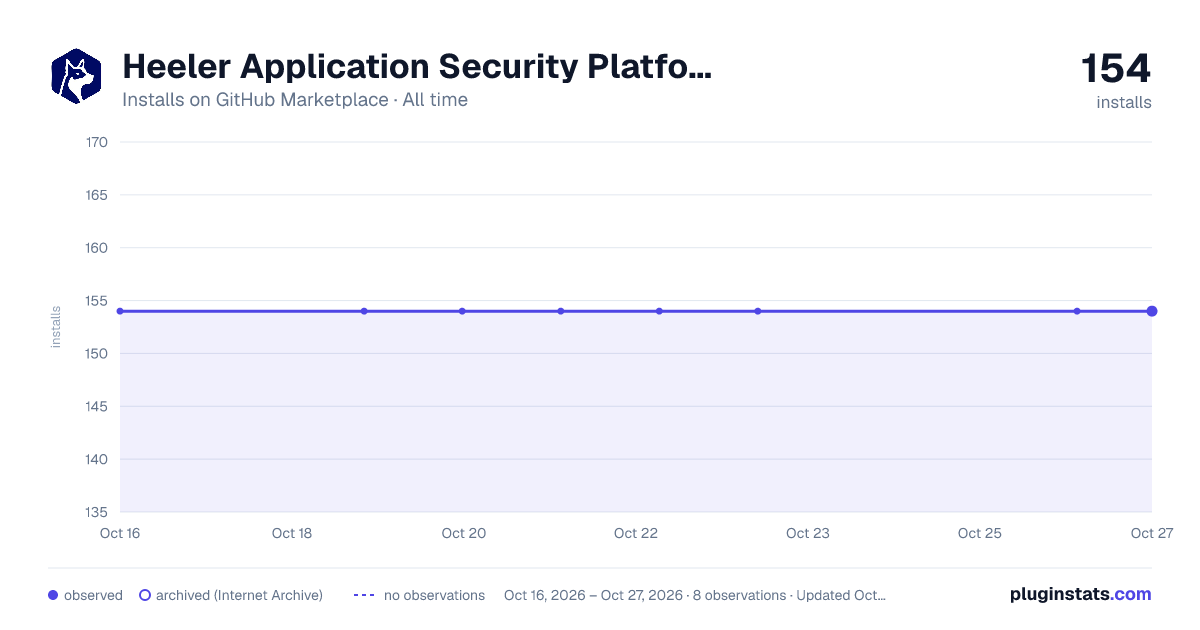This screenshot has width=1200, height=630.
Task: Click the 'Oct 16, 2026 – Oct 27, 2026' range text
Action: pos(591,595)
